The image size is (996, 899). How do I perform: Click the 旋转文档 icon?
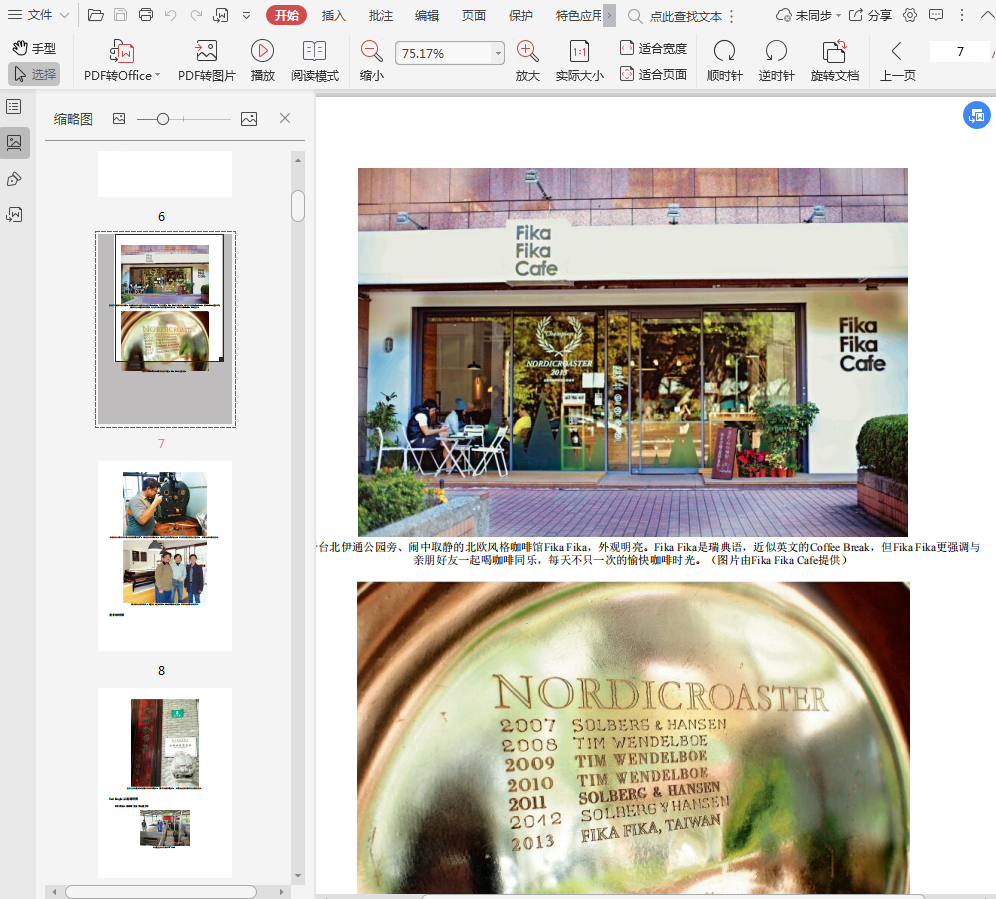click(834, 52)
